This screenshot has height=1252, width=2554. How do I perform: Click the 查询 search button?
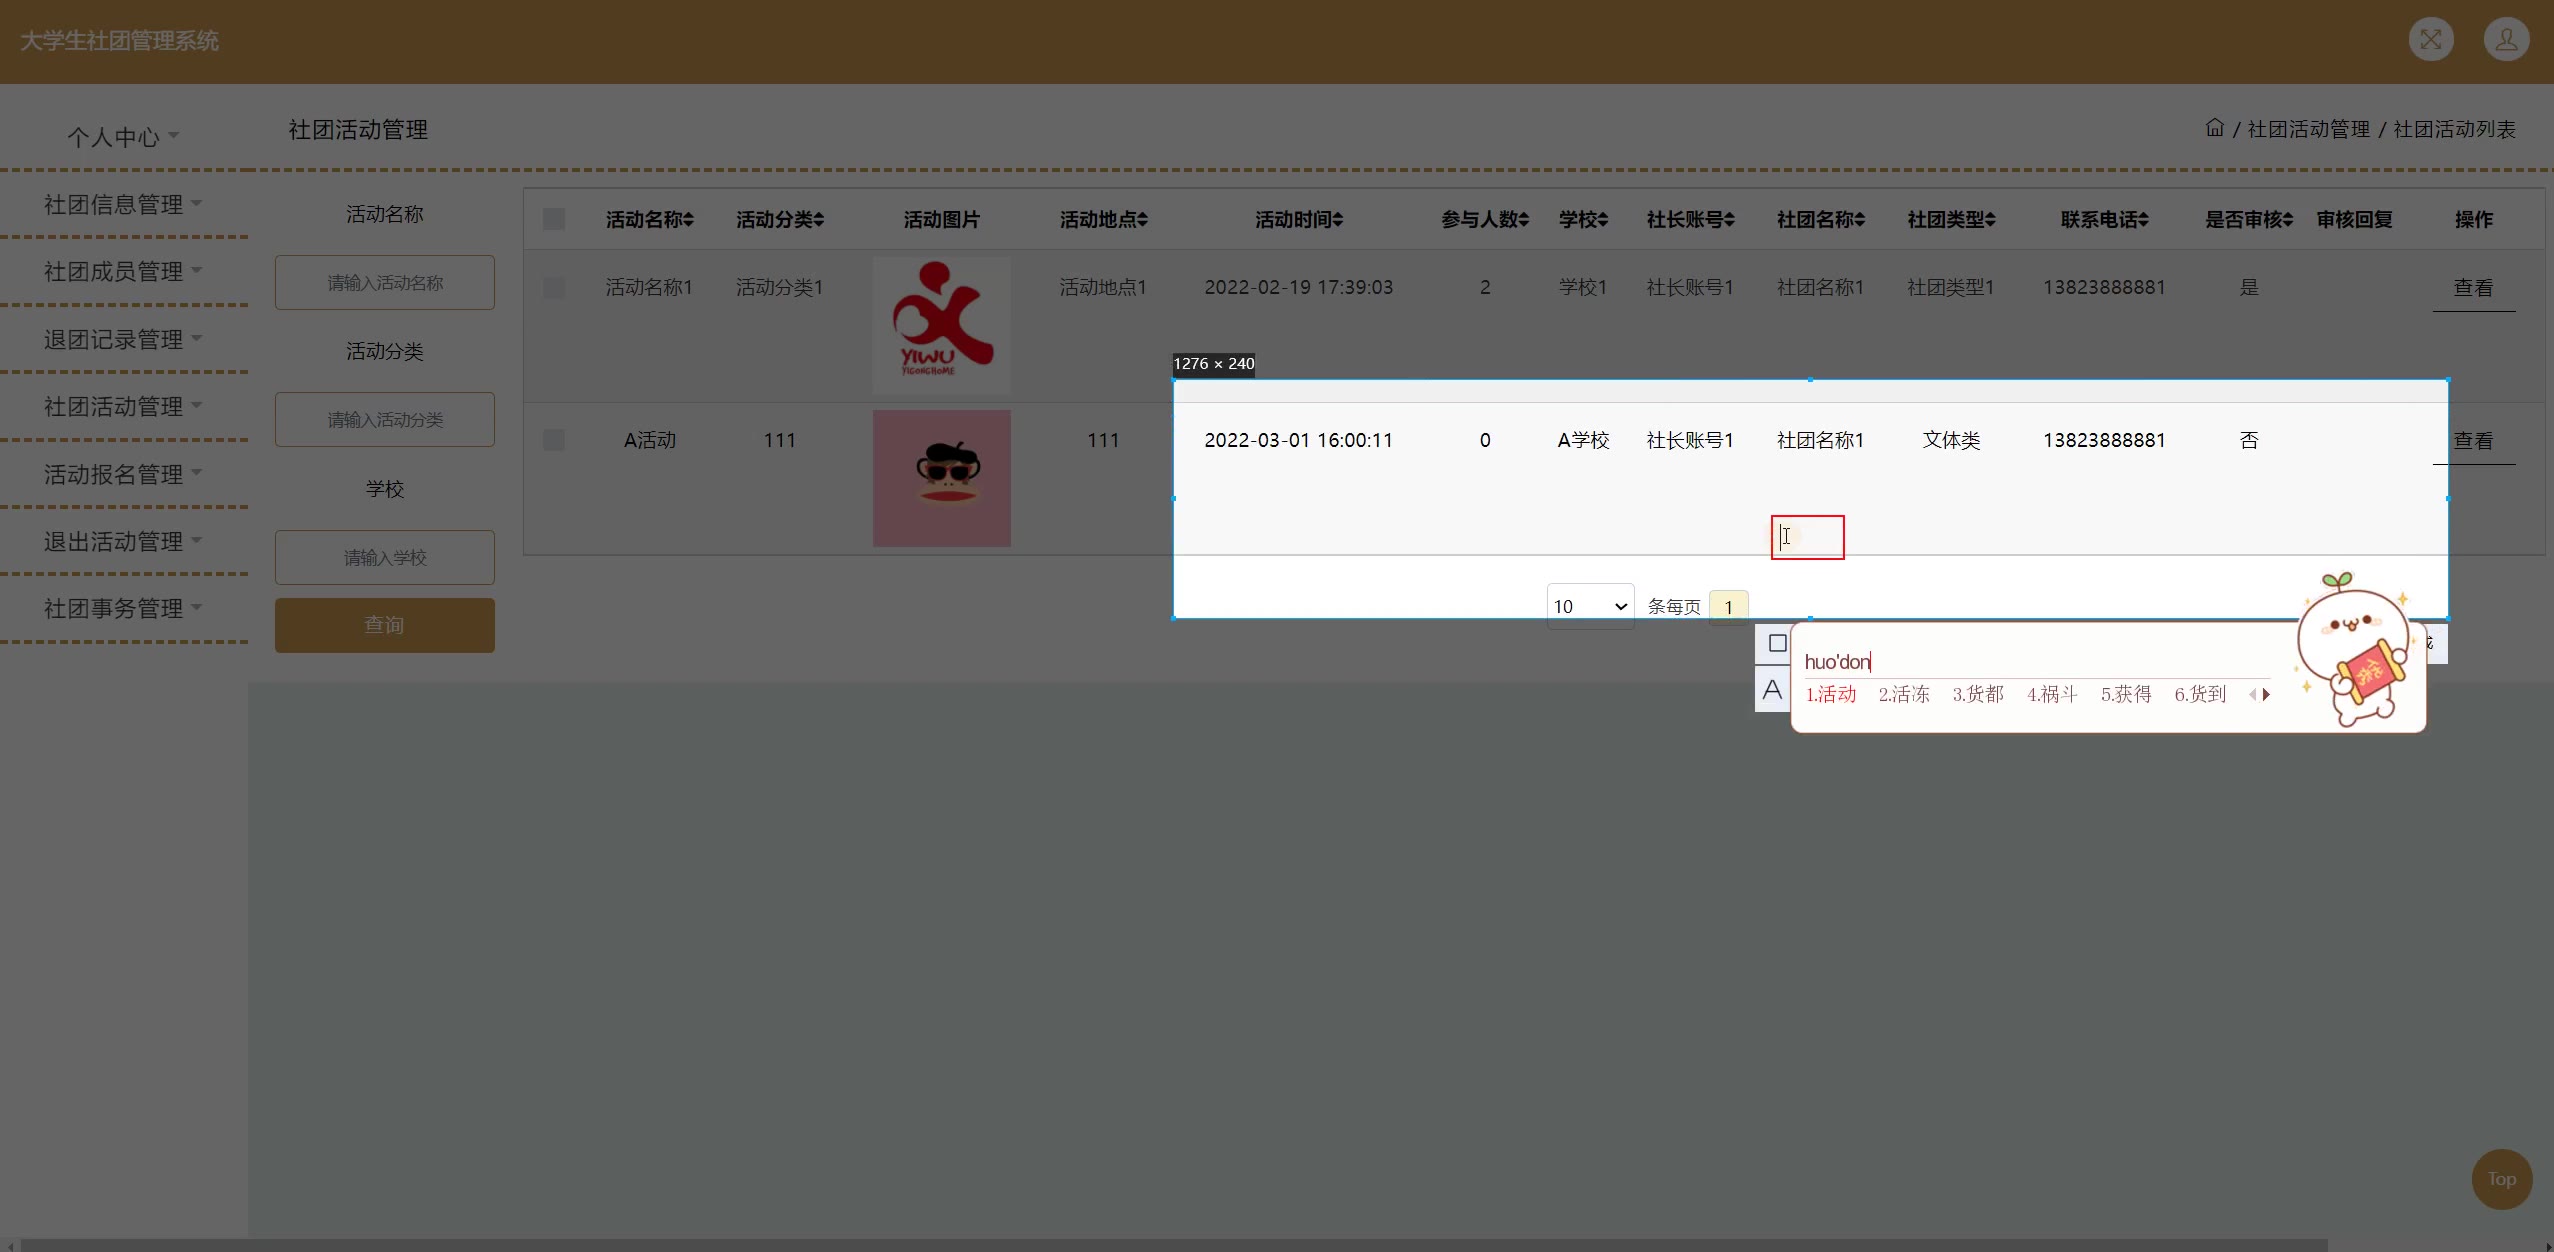click(x=384, y=625)
